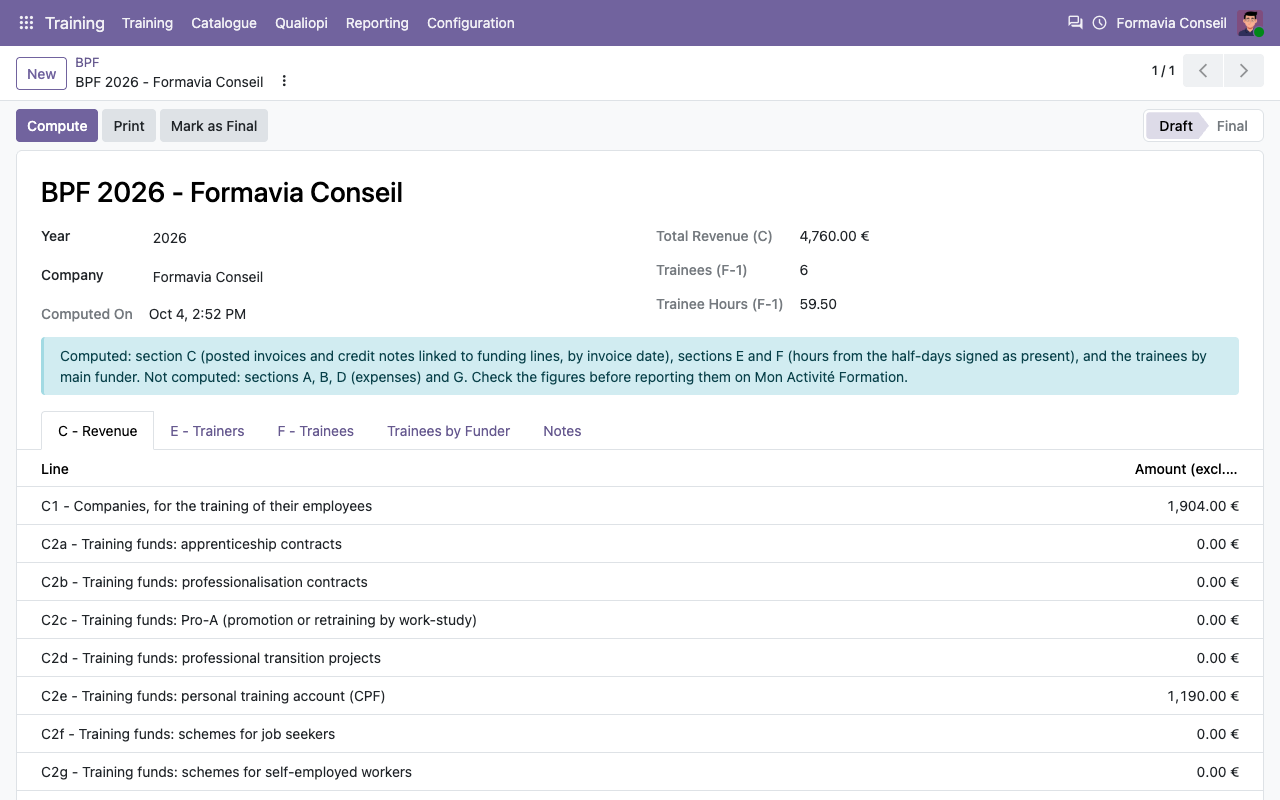
Task: Open the conversations chat icon
Action: [1075, 23]
